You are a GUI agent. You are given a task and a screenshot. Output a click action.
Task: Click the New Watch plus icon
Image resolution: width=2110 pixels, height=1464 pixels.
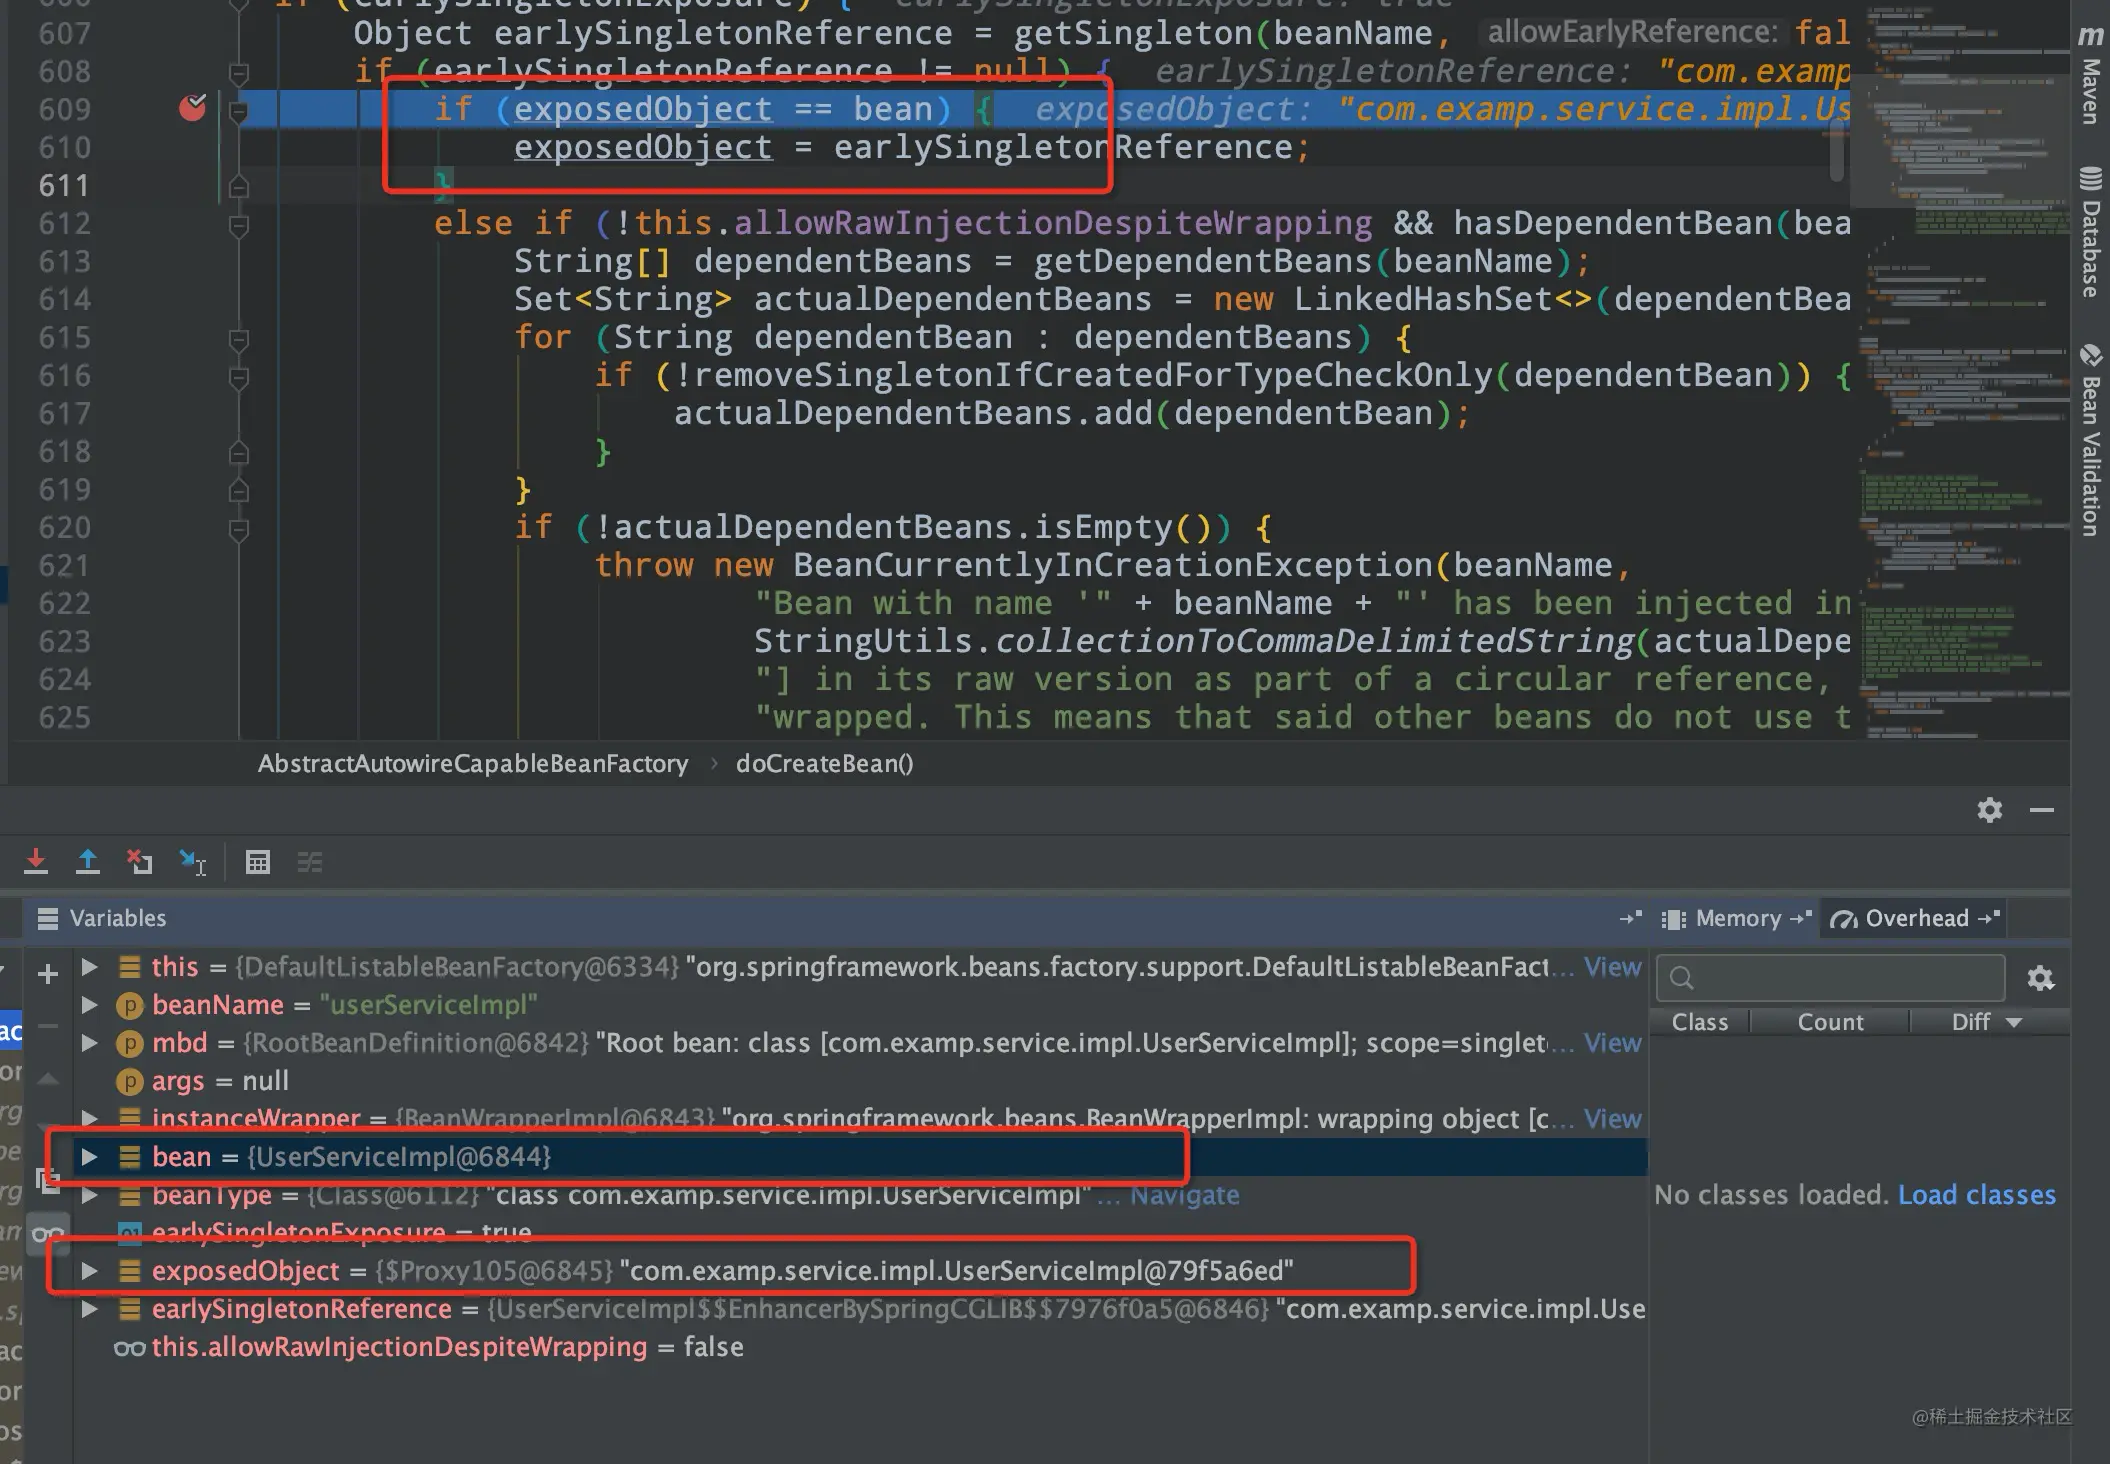[x=47, y=974]
